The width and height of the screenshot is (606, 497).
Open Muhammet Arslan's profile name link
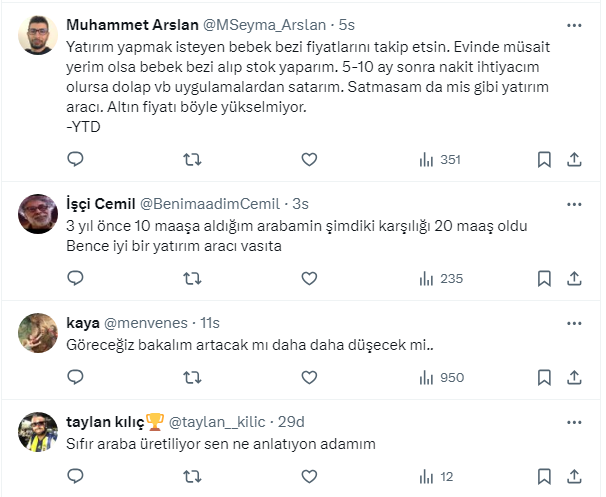(x=125, y=24)
